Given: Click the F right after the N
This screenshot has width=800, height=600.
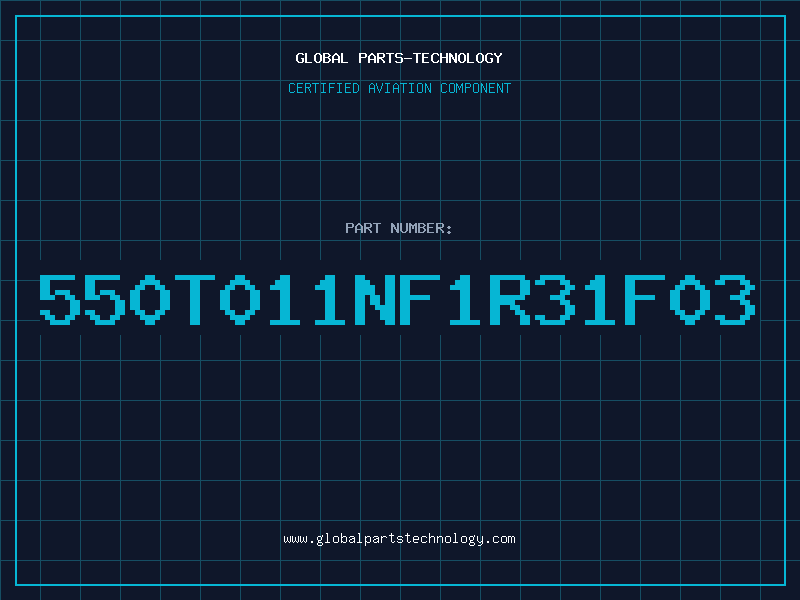Looking at the screenshot, I should (420, 299).
